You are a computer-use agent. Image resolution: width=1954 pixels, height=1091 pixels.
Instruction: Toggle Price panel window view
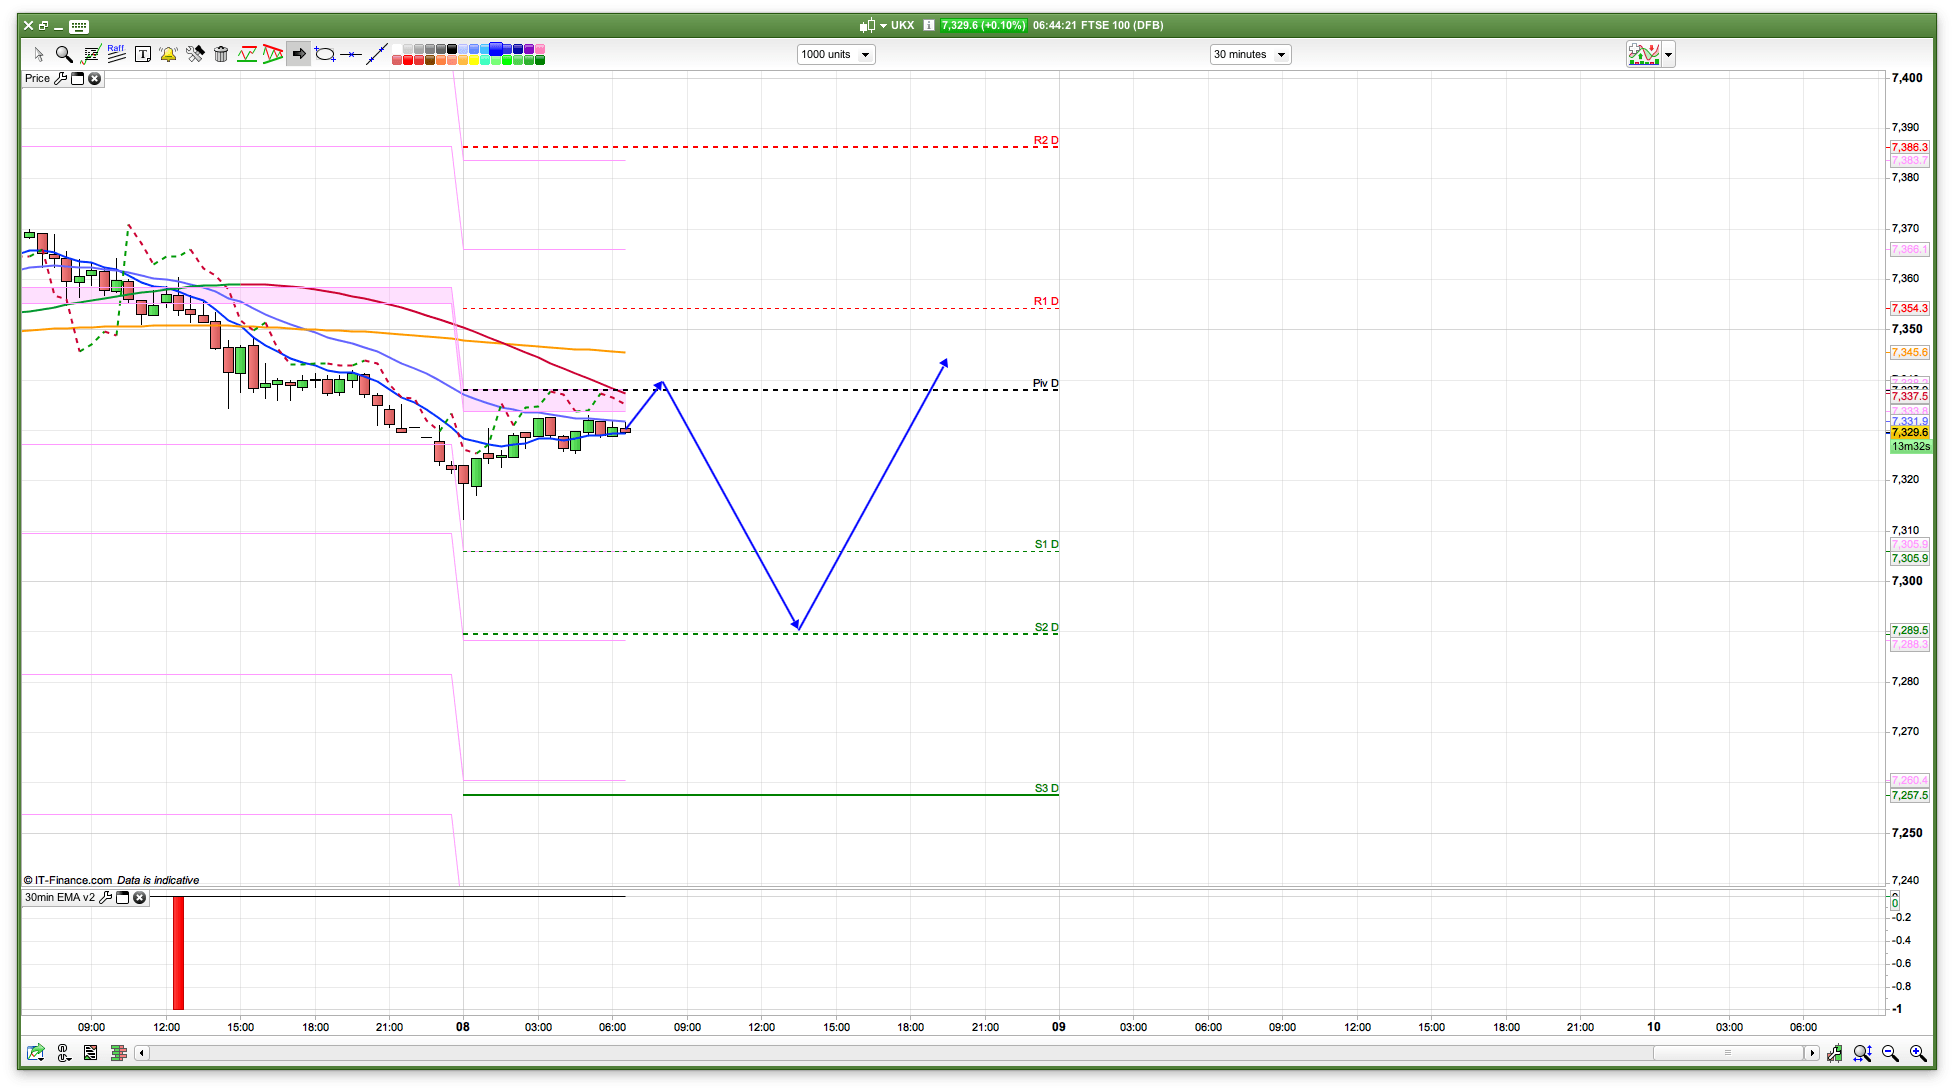(x=77, y=78)
